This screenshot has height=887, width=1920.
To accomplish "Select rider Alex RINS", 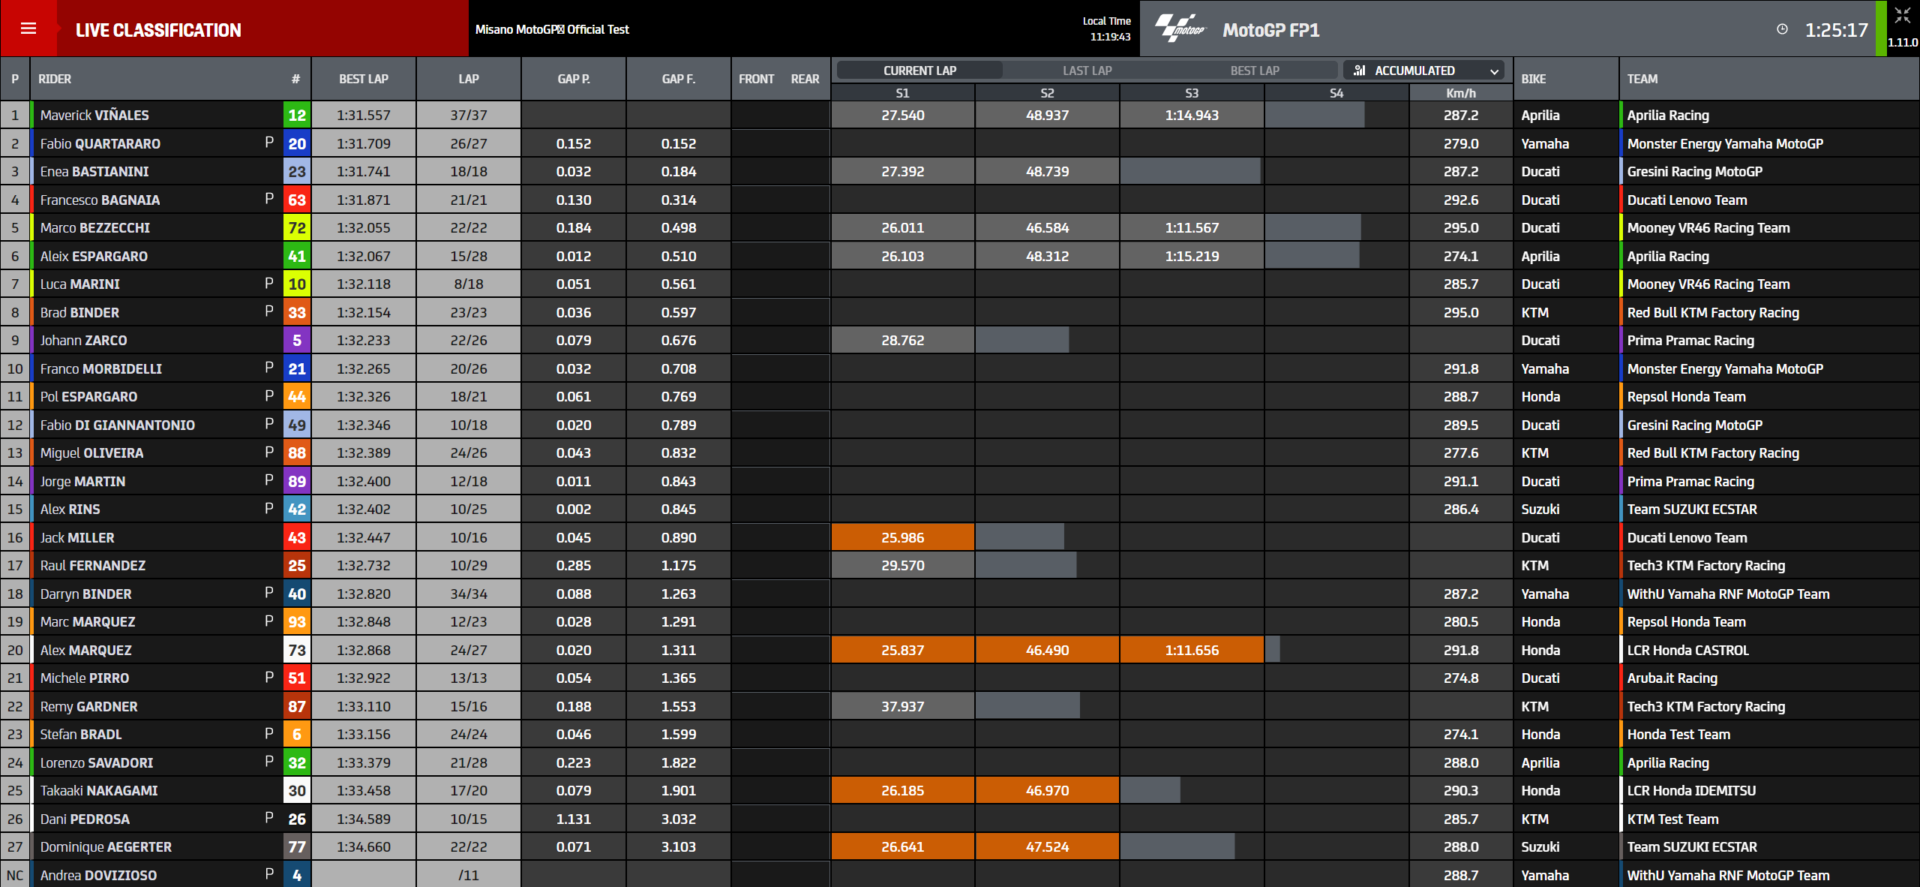I will [70, 509].
